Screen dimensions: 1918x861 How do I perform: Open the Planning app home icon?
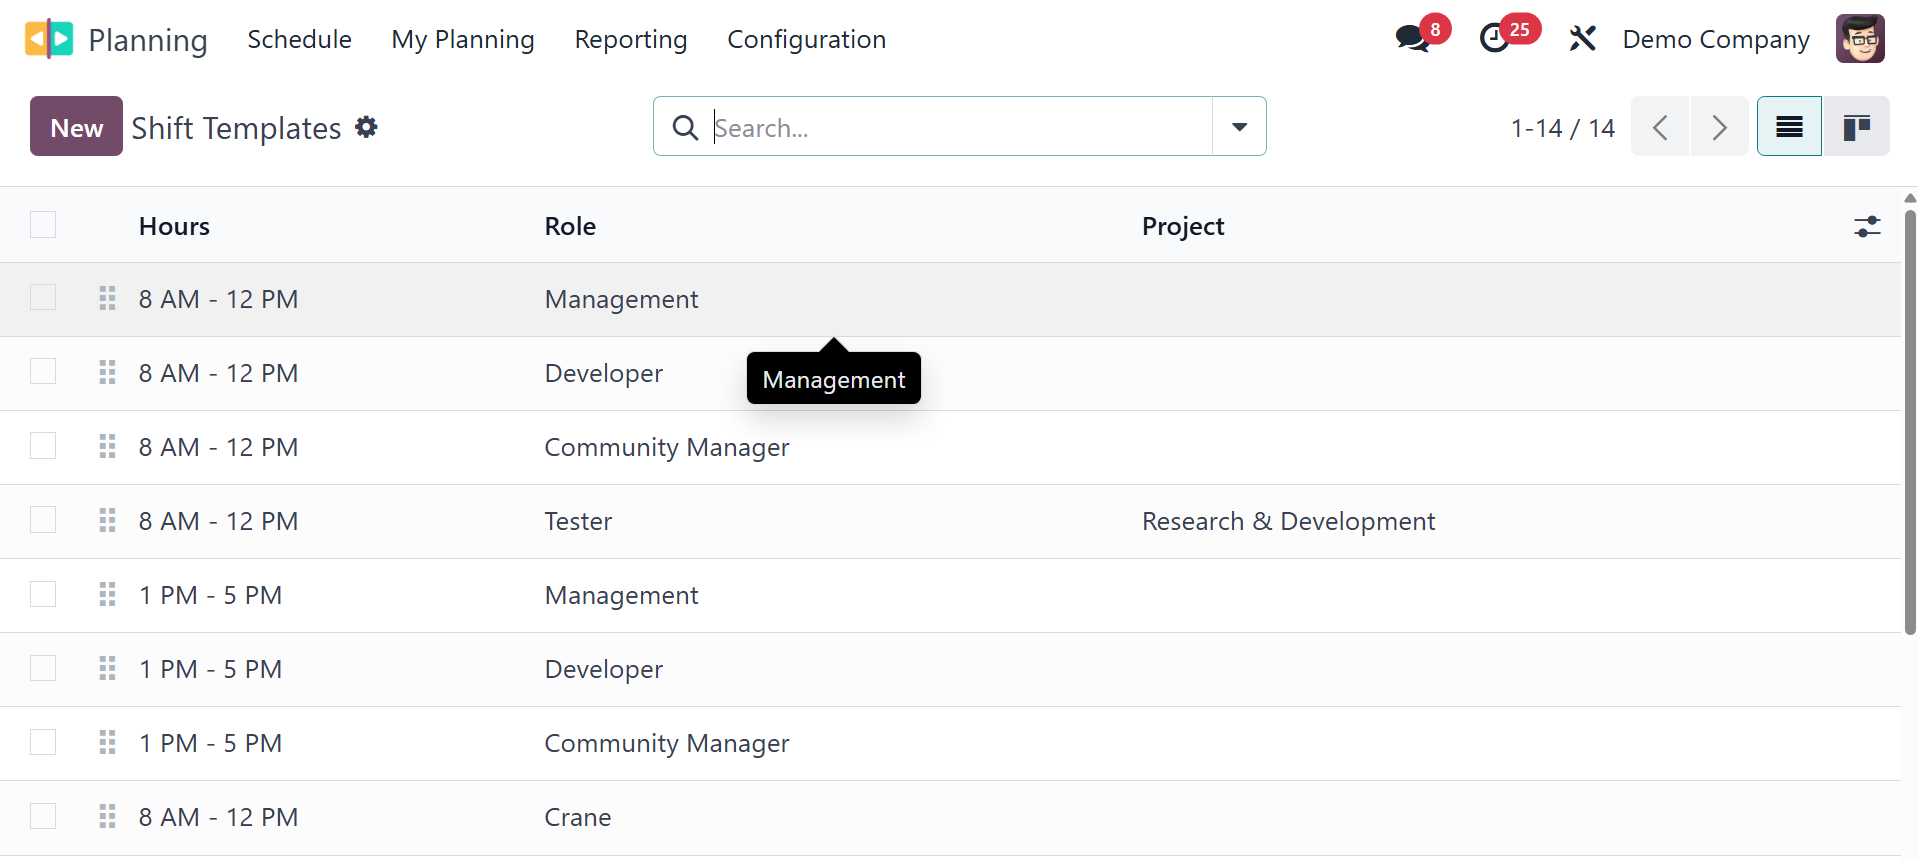pos(48,39)
